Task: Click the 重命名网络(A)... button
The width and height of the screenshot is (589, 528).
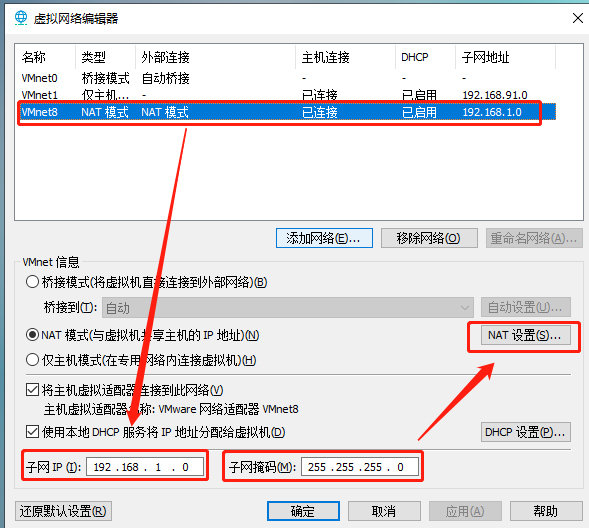Action: tap(534, 238)
